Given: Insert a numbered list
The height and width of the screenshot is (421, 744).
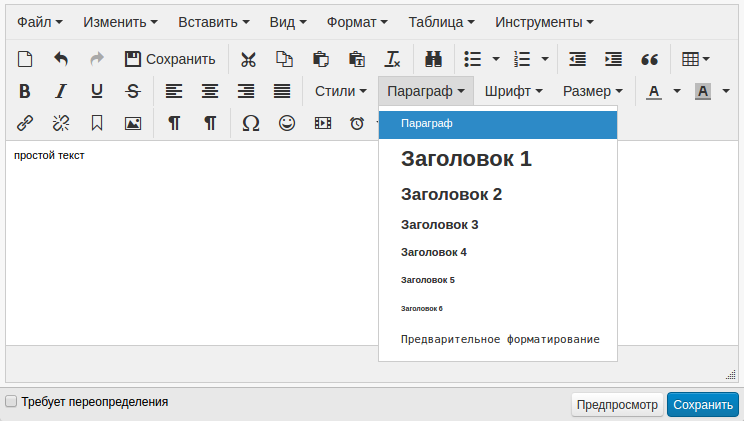Looking at the screenshot, I should click(x=522, y=59).
